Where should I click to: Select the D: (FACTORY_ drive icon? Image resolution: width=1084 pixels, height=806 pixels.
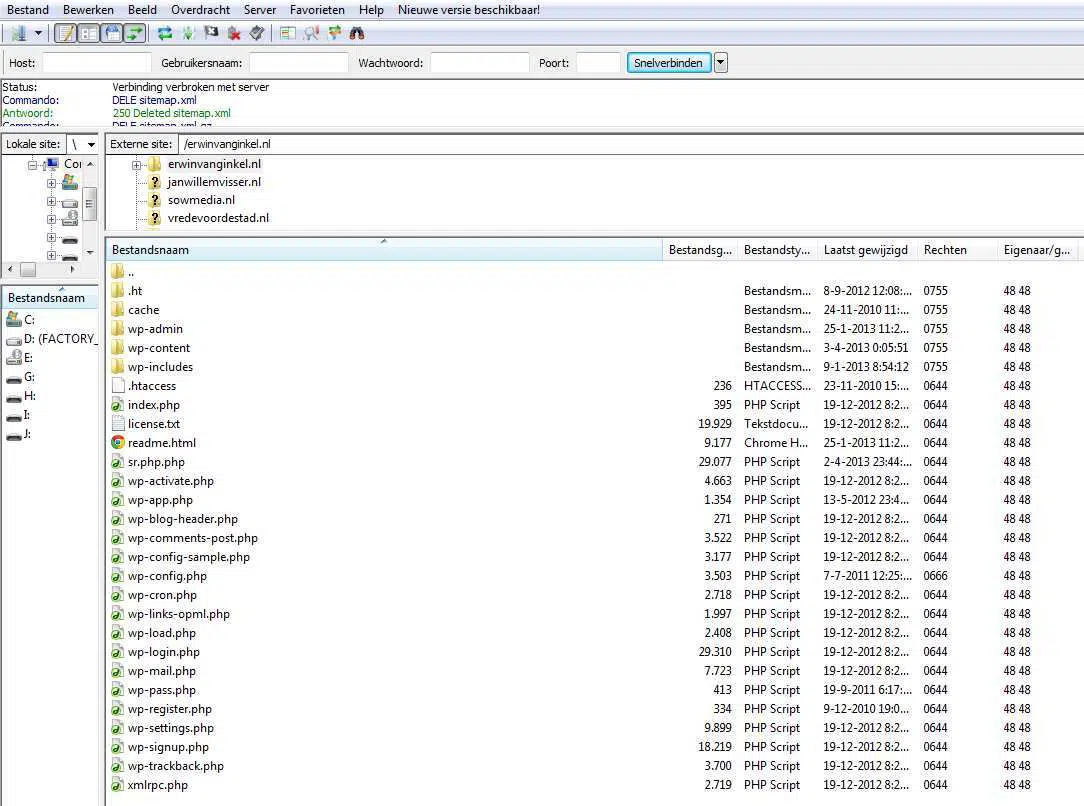pyautogui.click(x=14, y=339)
